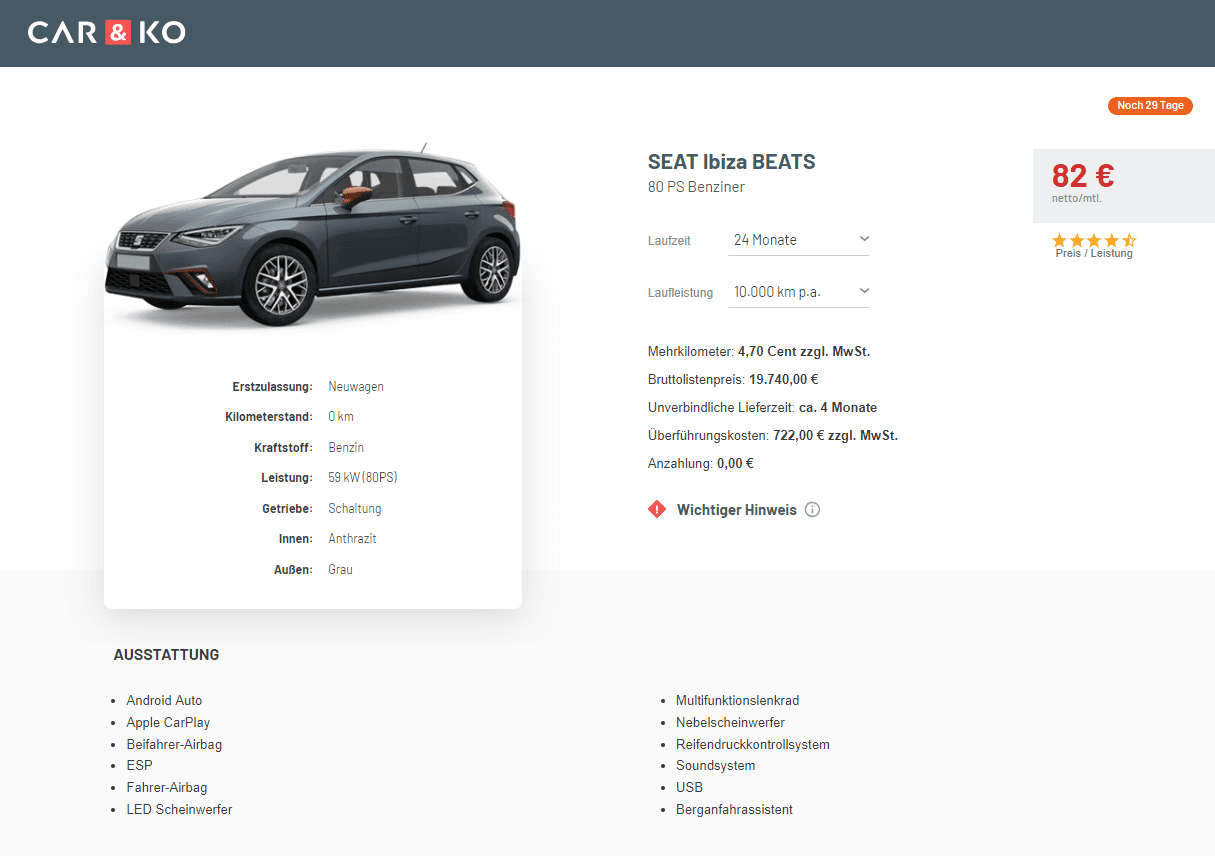The height and width of the screenshot is (856, 1215).
Task: Click the Außen value Grau
Action: click(340, 570)
